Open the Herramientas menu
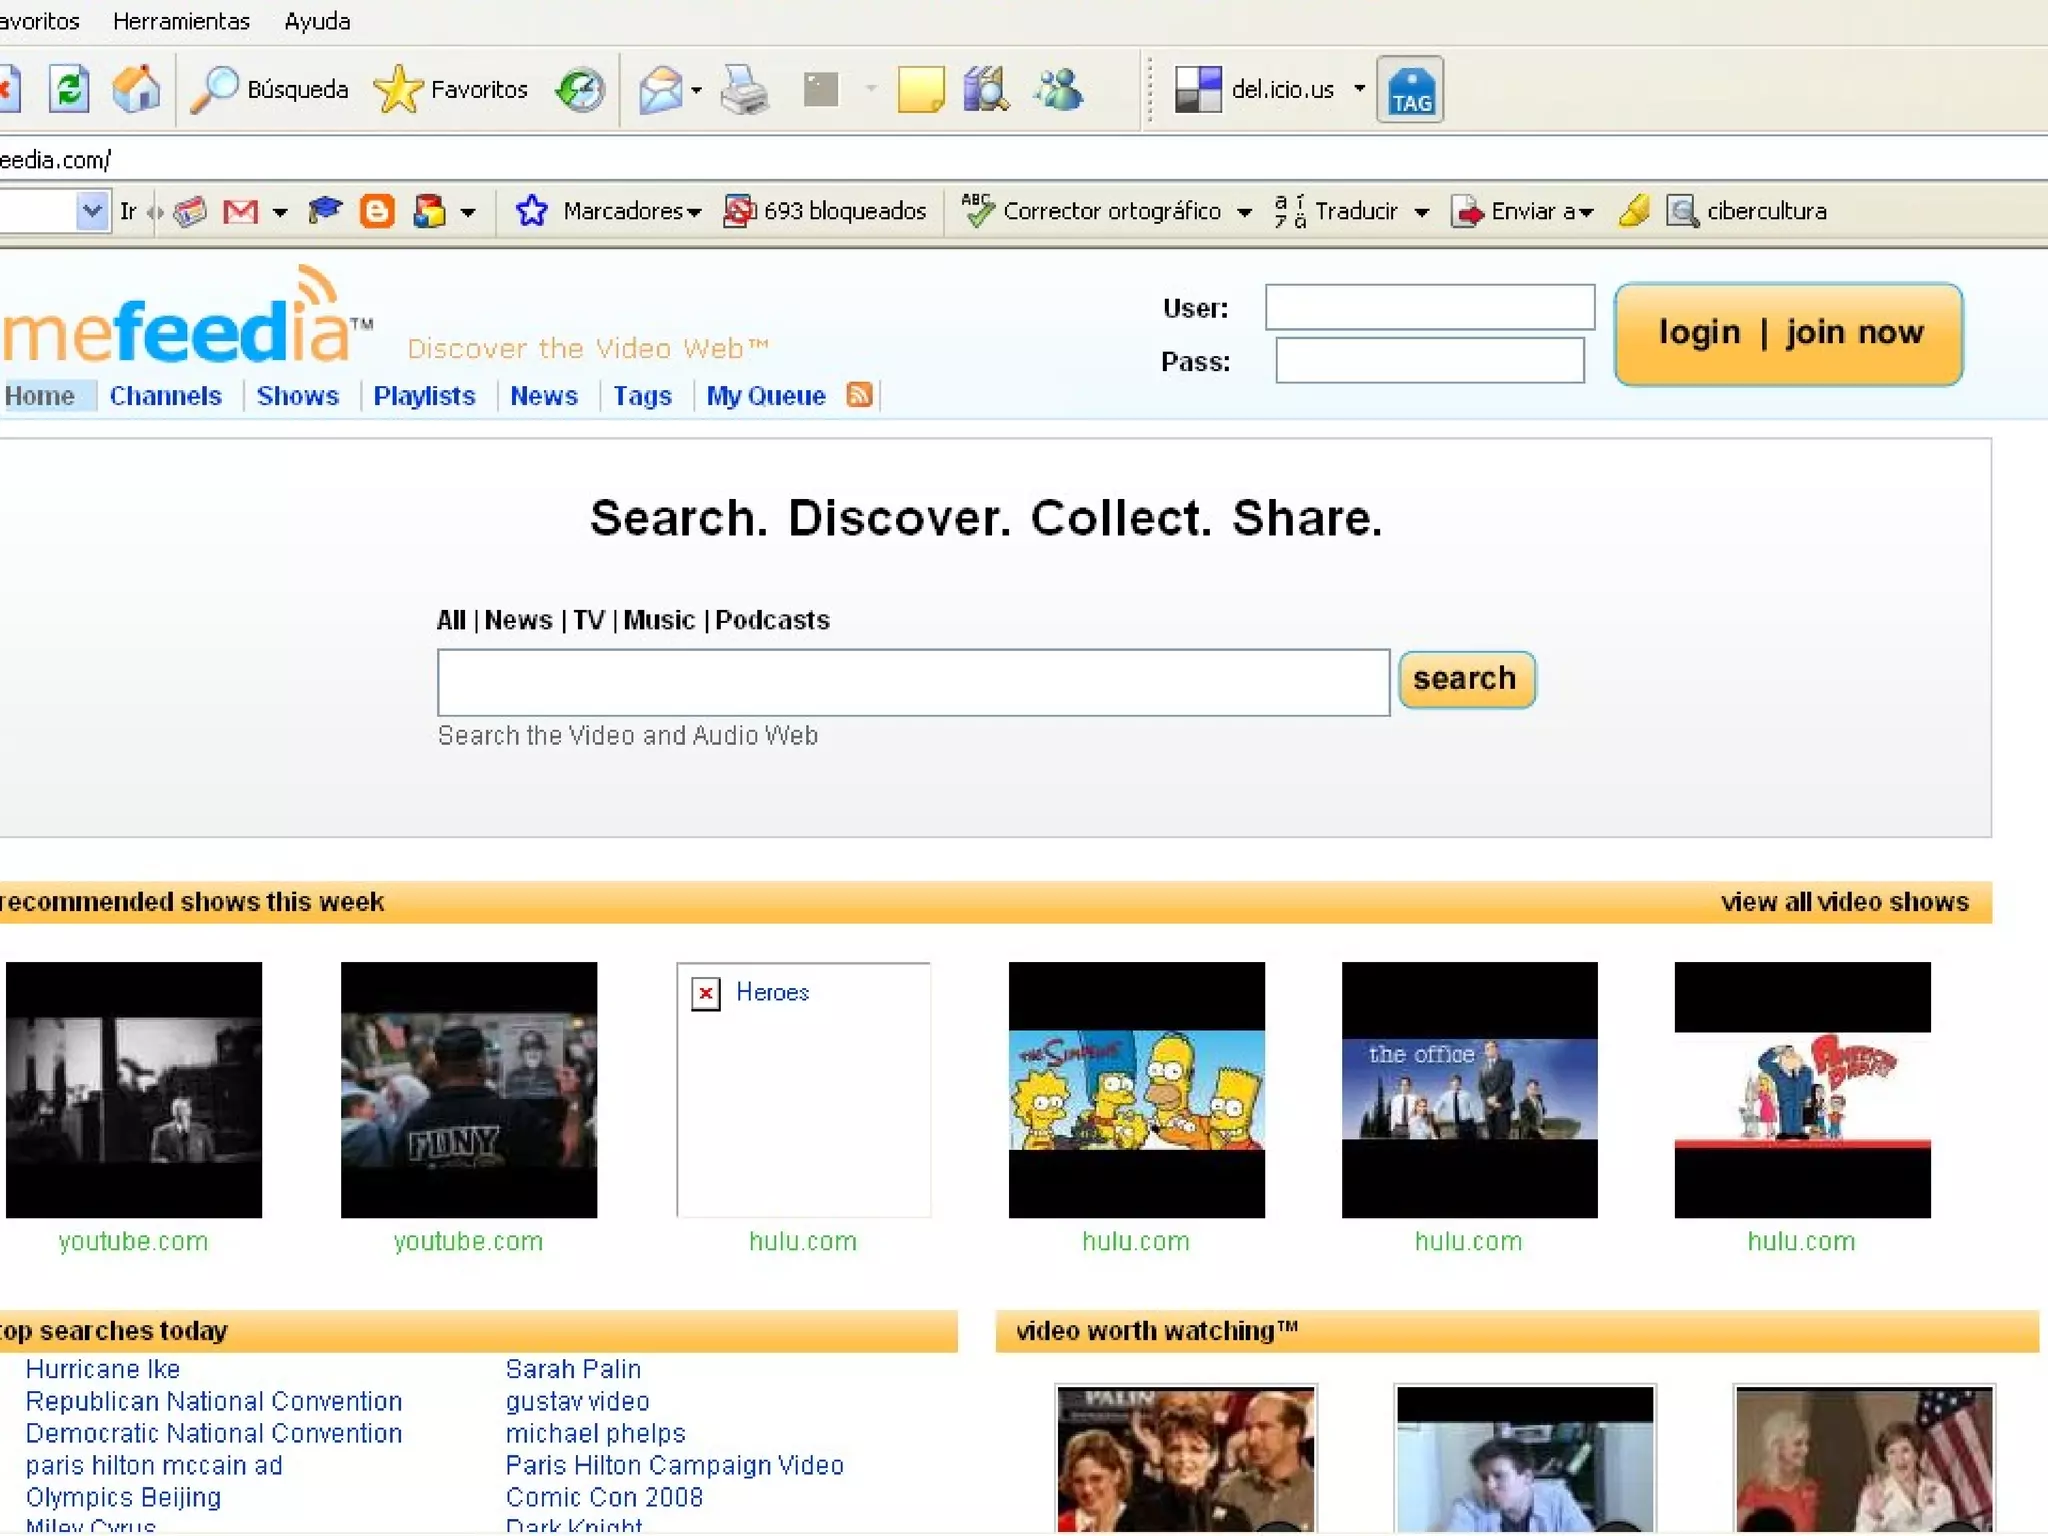The image size is (2048, 1536). coord(181,21)
